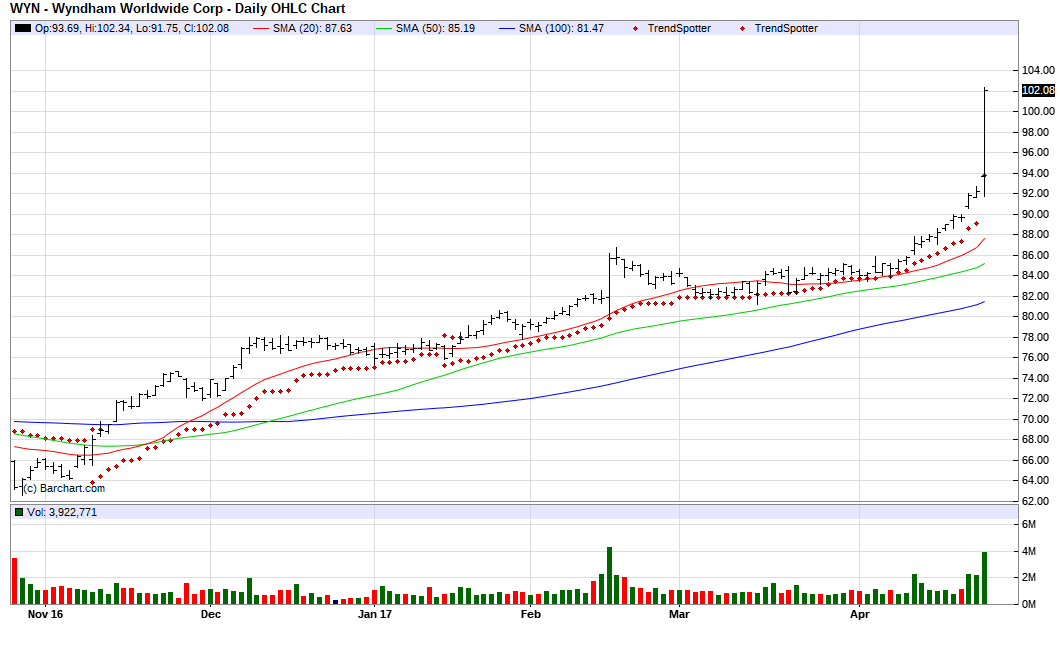Select the SMA (20): 87.63 legend label
Screen dimensions: 1060x645
(x=312, y=28)
